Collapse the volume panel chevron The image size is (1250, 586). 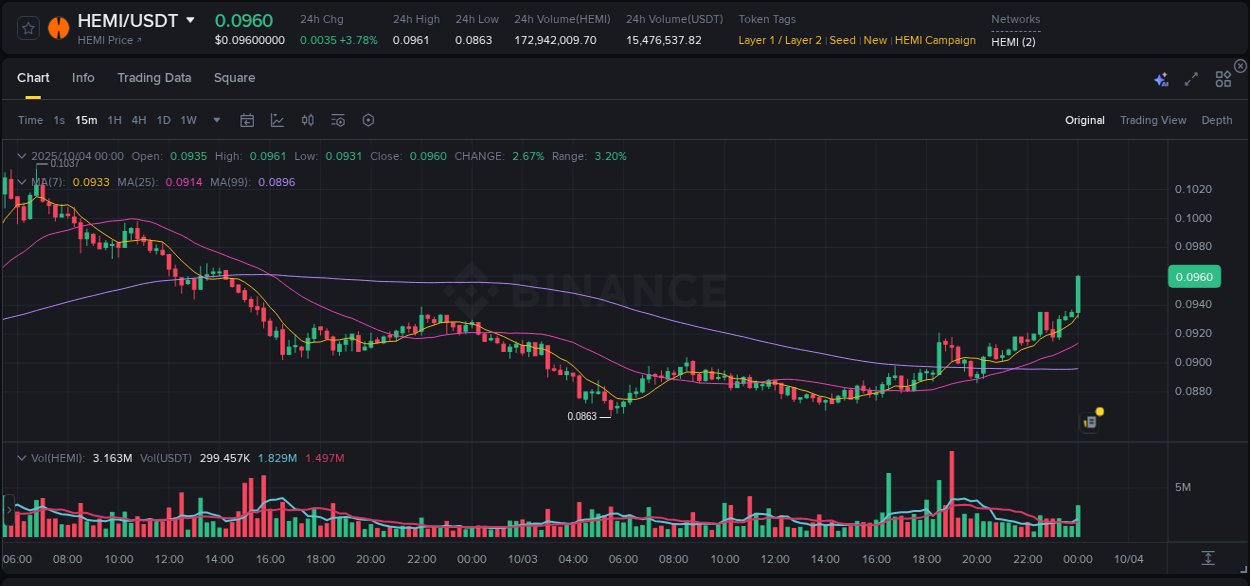(x=22, y=458)
